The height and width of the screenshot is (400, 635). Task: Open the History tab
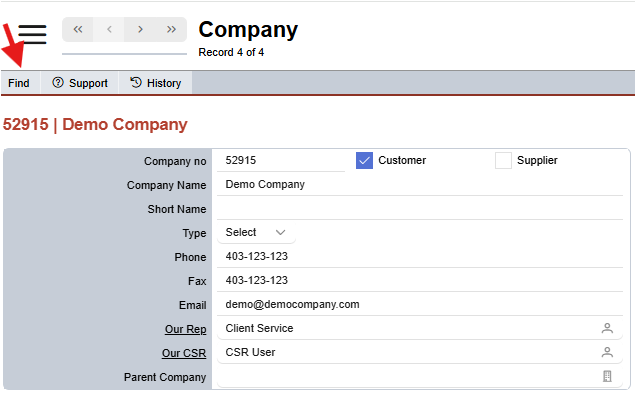pos(155,83)
